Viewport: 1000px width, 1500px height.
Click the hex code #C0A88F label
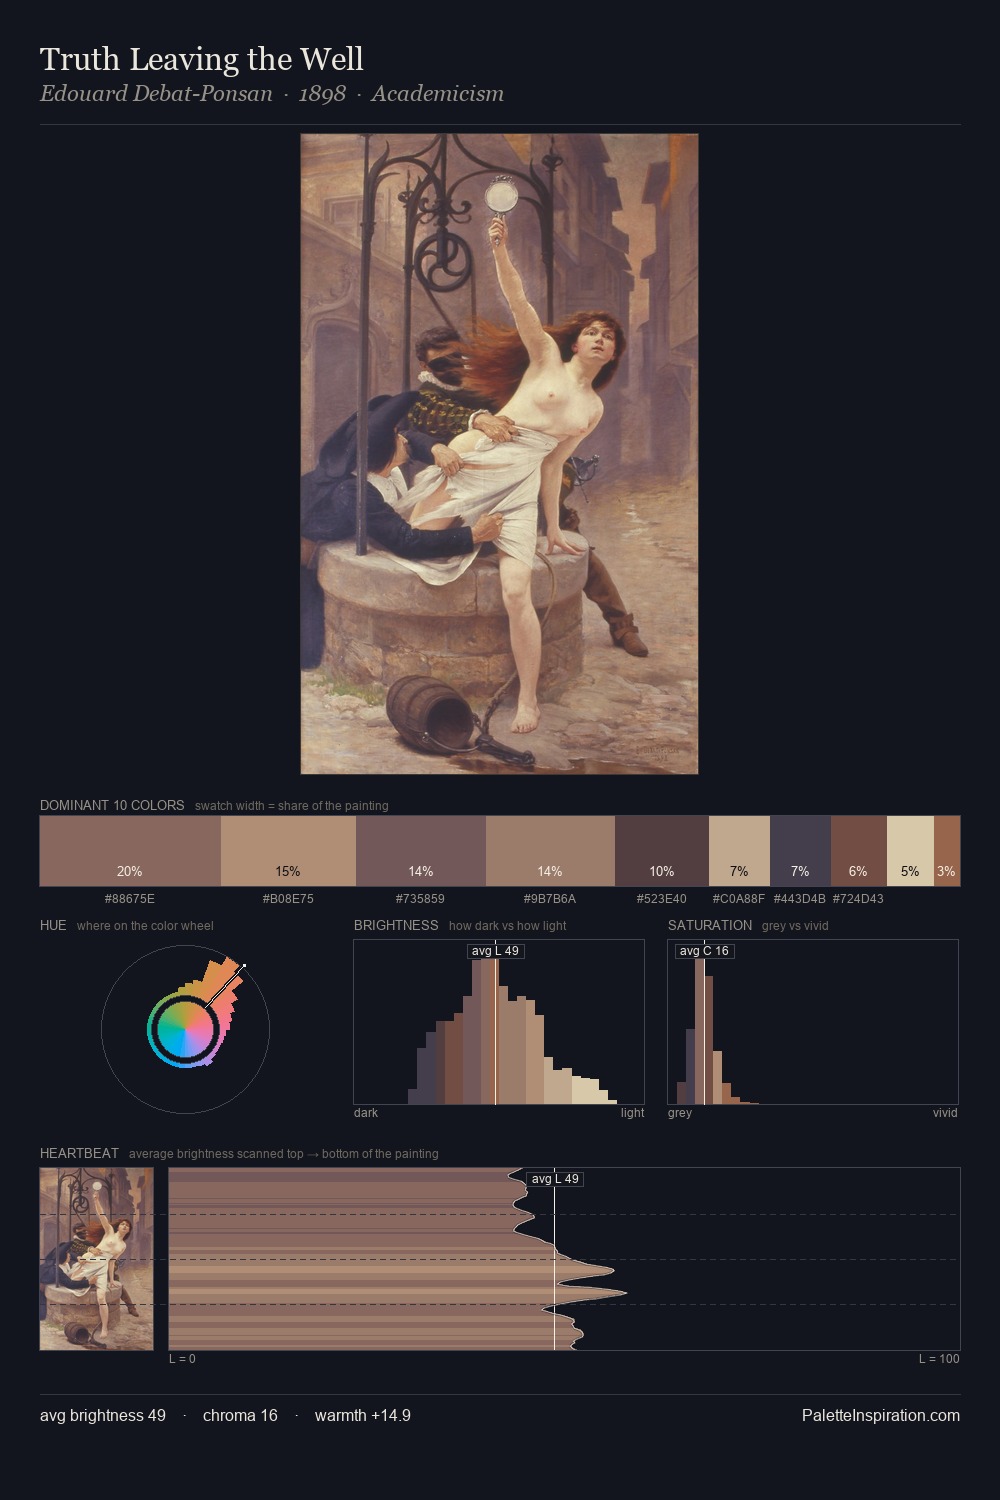point(739,899)
